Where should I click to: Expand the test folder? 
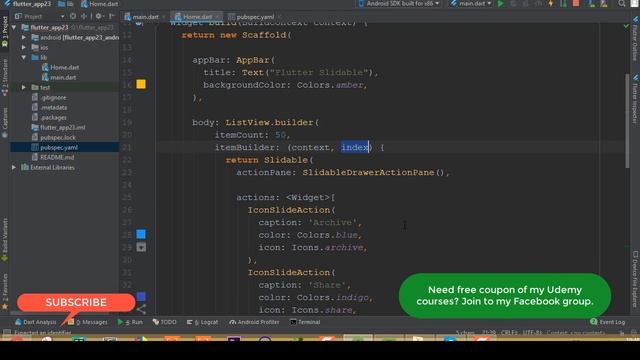click(24, 87)
